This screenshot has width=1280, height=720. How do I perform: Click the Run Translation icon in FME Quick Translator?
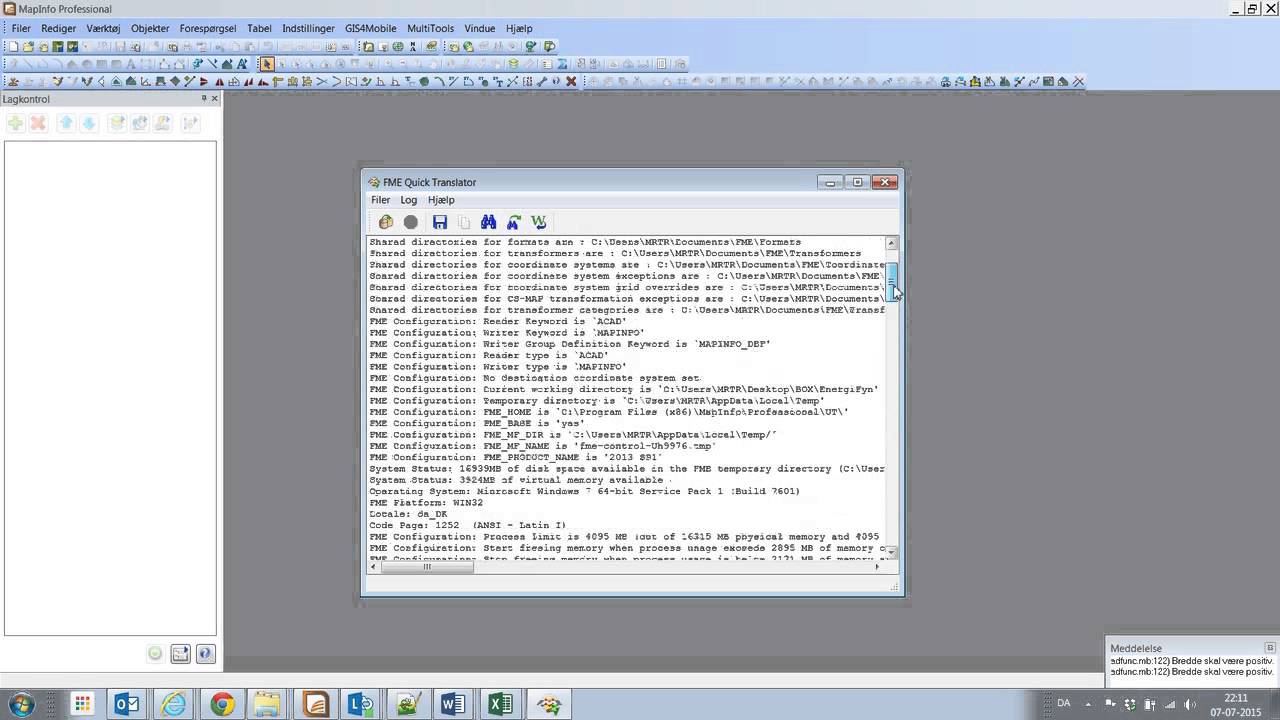click(386, 222)
